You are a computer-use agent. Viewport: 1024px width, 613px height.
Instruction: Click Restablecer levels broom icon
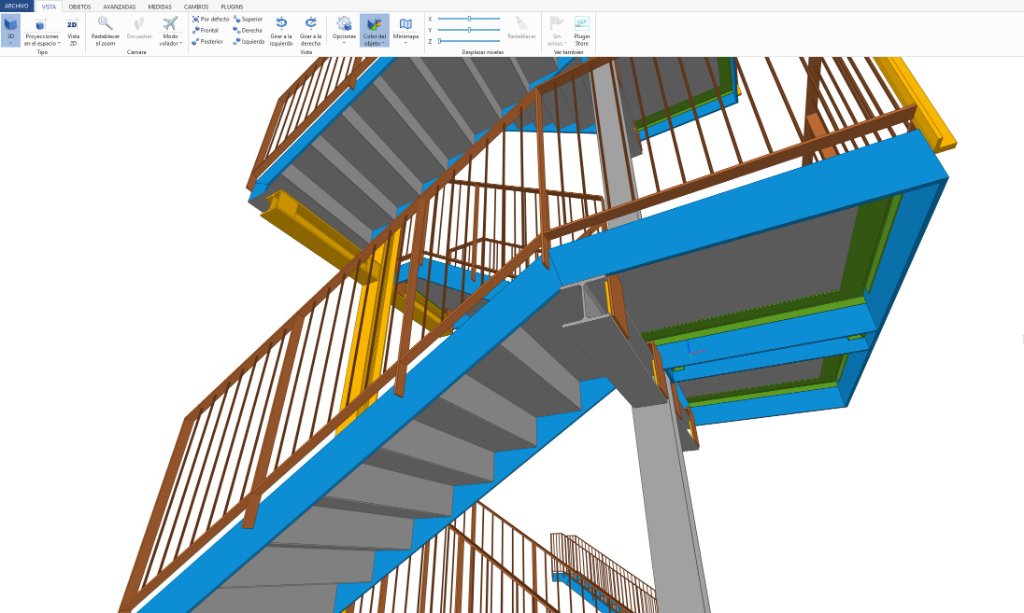pos(521,24)
